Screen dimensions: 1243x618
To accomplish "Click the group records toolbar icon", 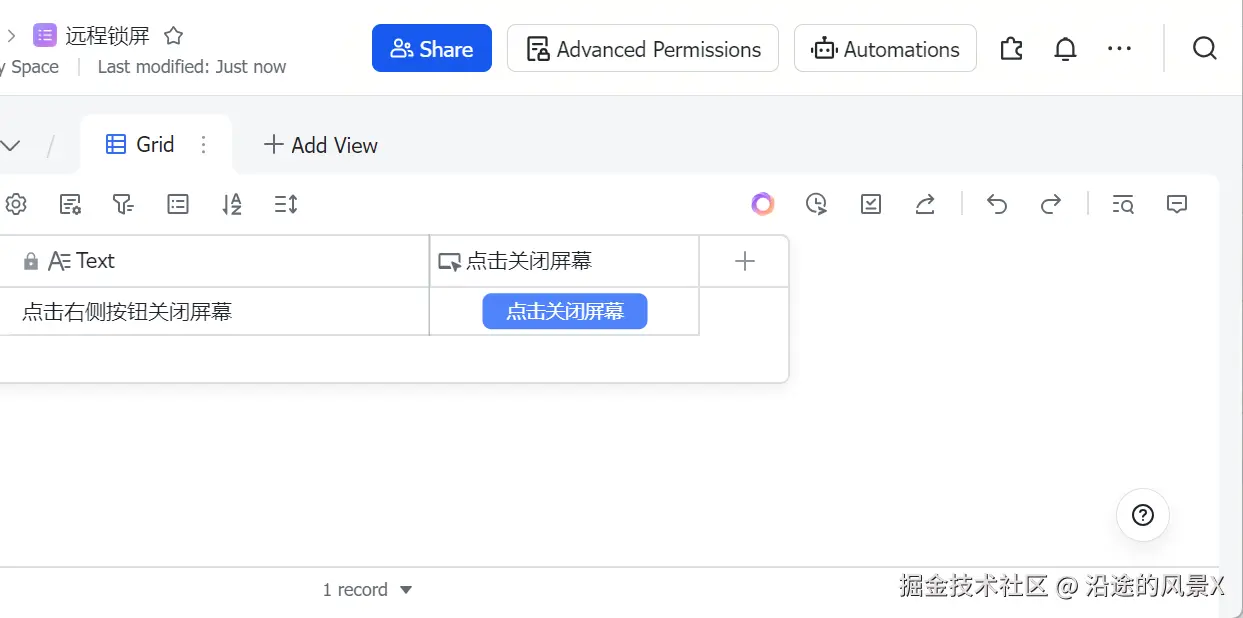I will coord(178,205).
